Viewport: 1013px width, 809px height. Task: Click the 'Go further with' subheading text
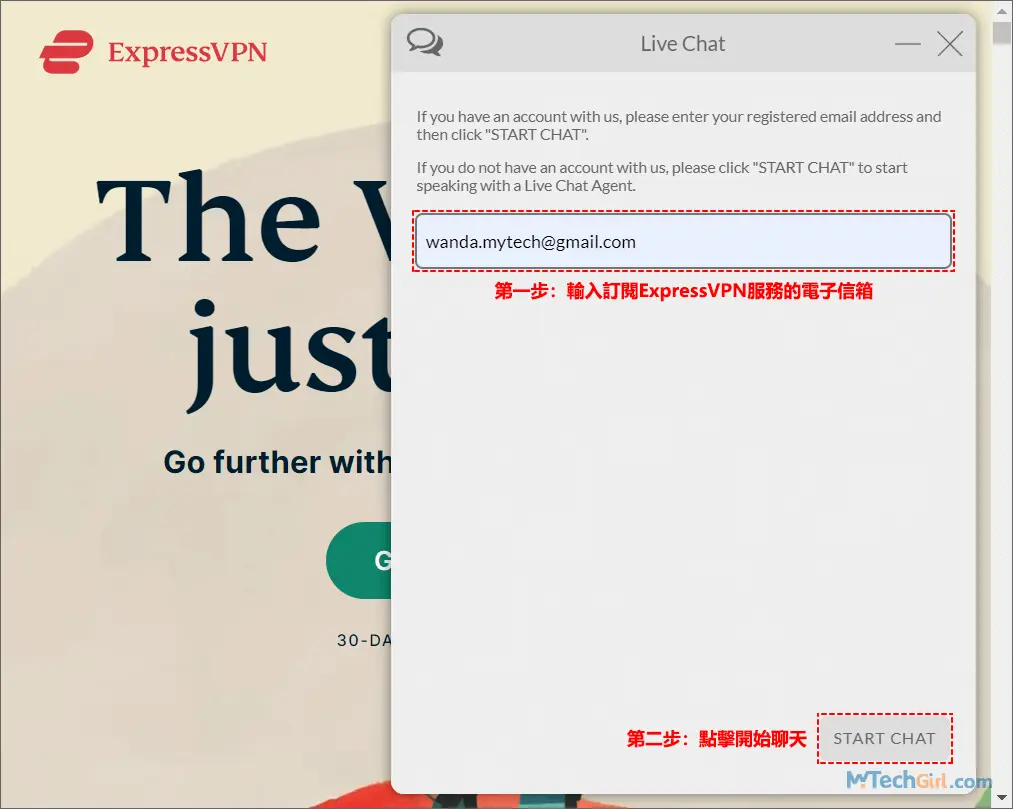pyautogui.click(x=278, y=462)
